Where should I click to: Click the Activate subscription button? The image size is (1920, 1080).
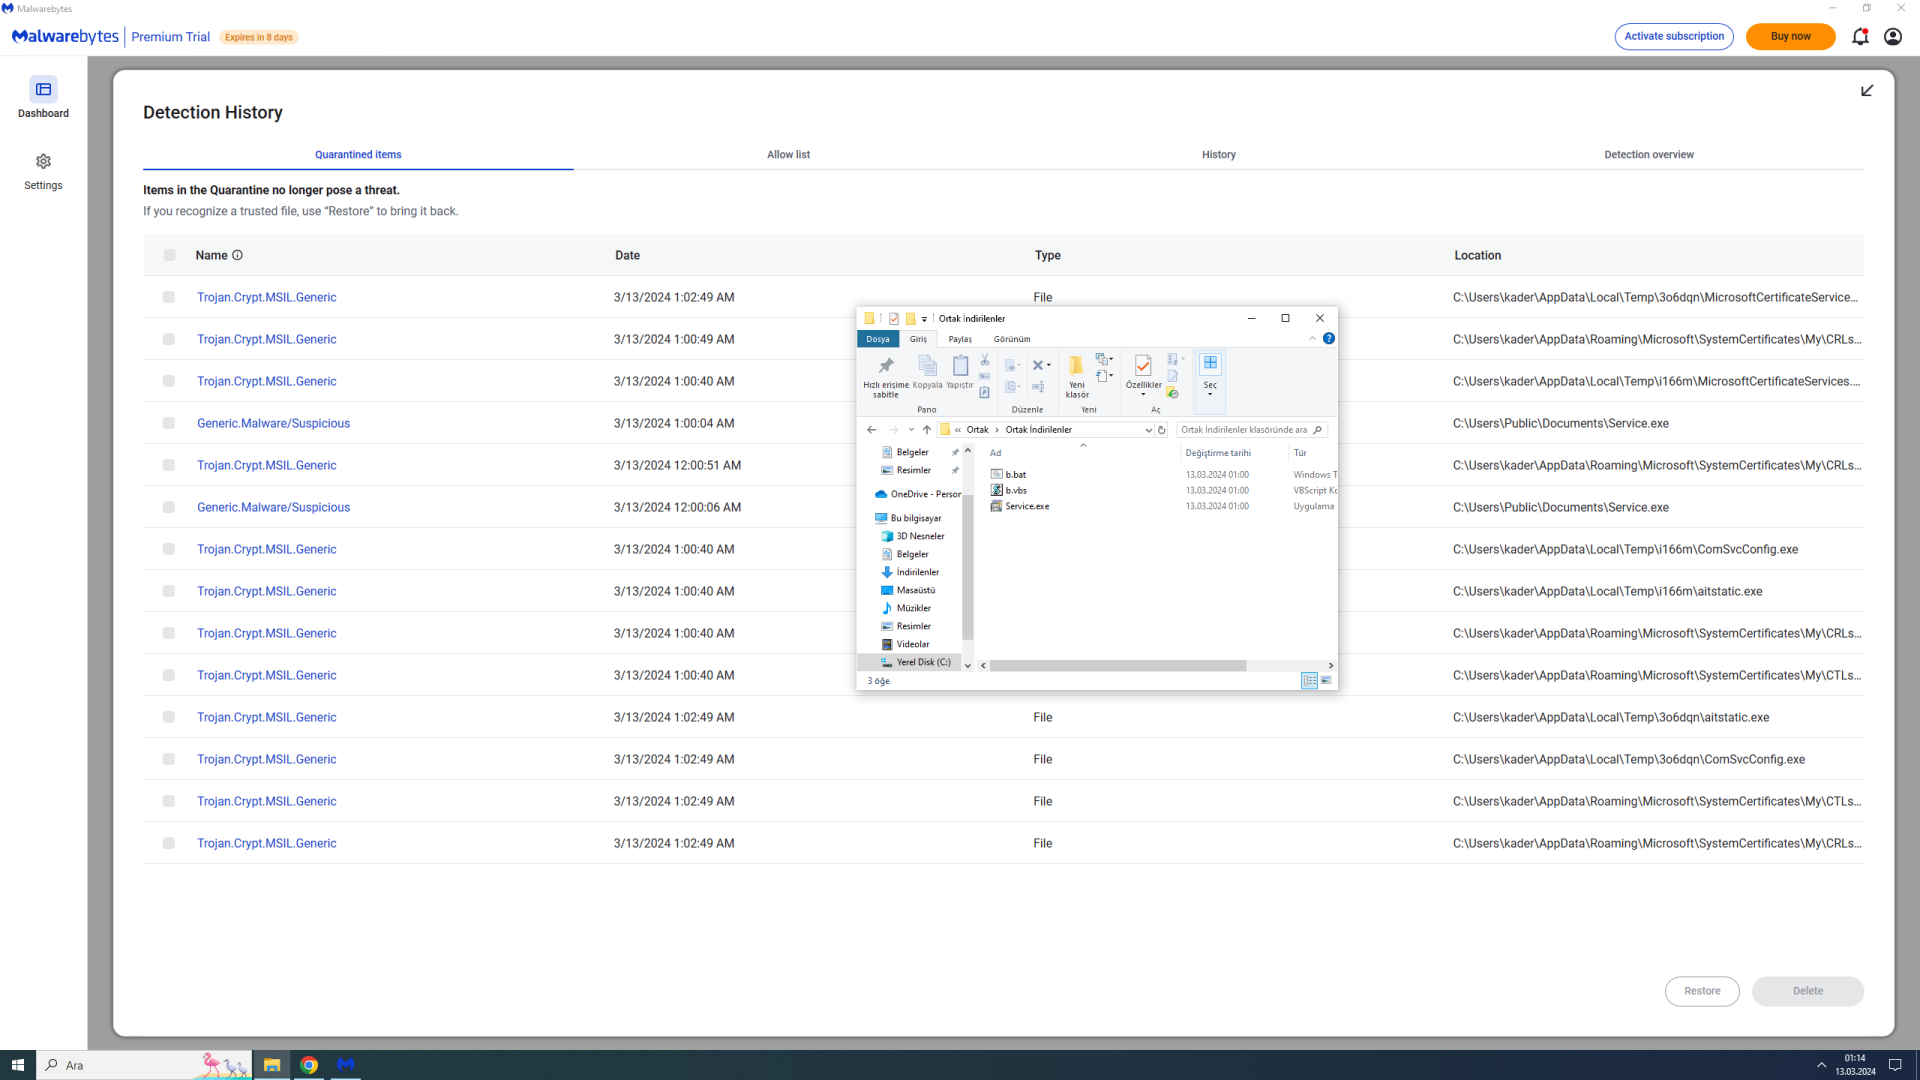1673,37
